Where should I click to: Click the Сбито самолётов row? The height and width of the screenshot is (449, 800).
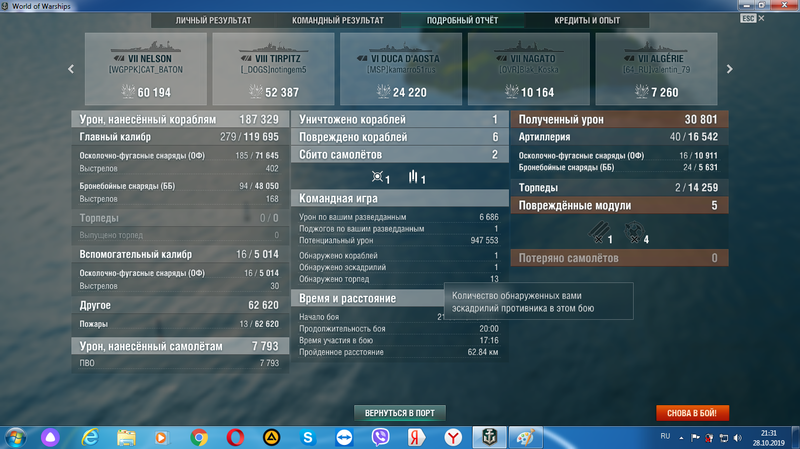pos(399,155)
